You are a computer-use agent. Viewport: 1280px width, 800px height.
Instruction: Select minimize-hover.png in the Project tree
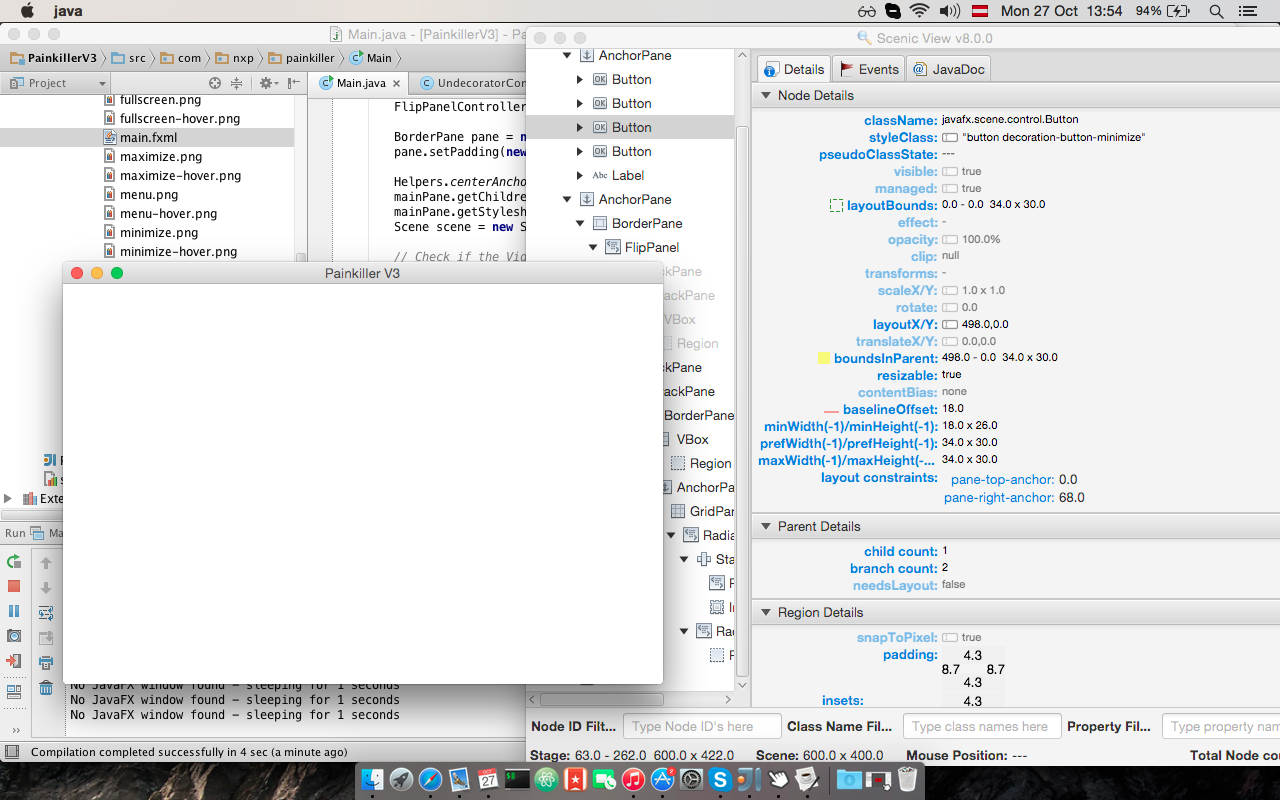(178, 251)
